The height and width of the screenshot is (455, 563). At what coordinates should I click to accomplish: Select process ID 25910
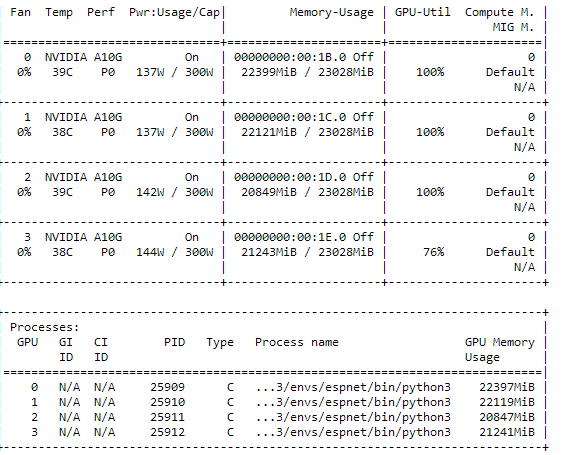click(167, 402)
